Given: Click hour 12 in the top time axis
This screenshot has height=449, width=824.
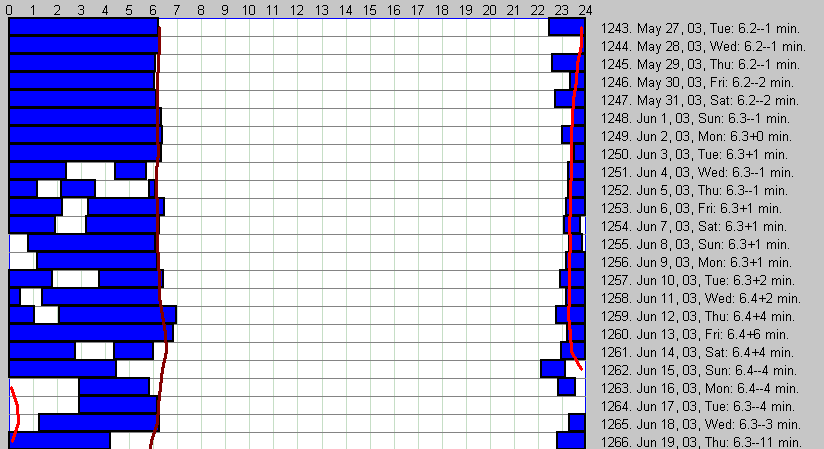Looking at the screenshot, I should tap(297, 9).
